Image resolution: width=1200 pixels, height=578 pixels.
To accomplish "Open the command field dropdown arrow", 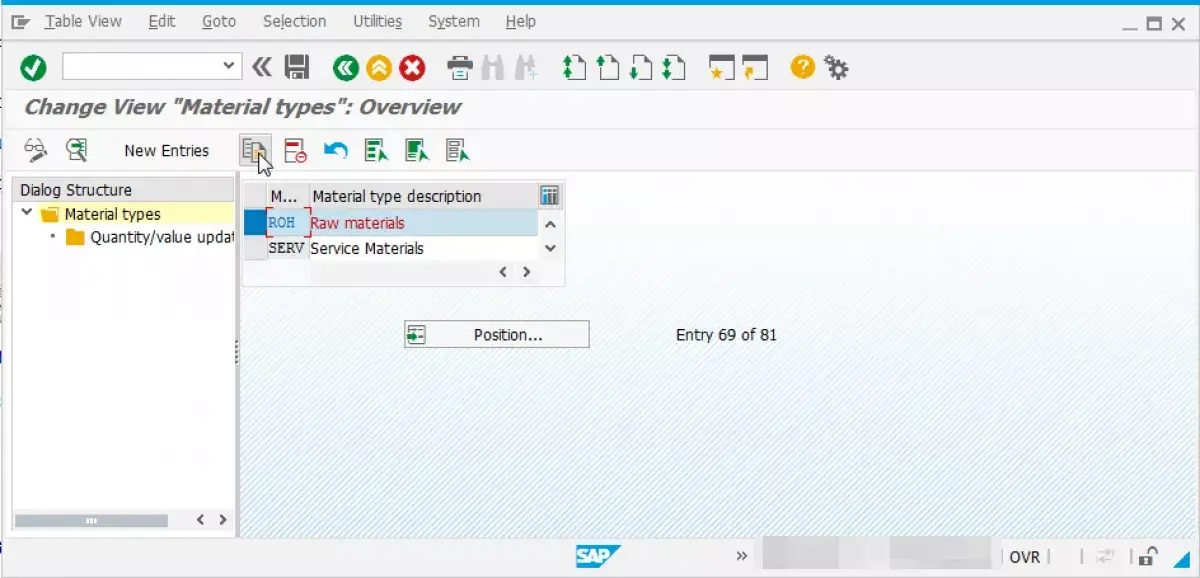I will (x=228, y=67).
